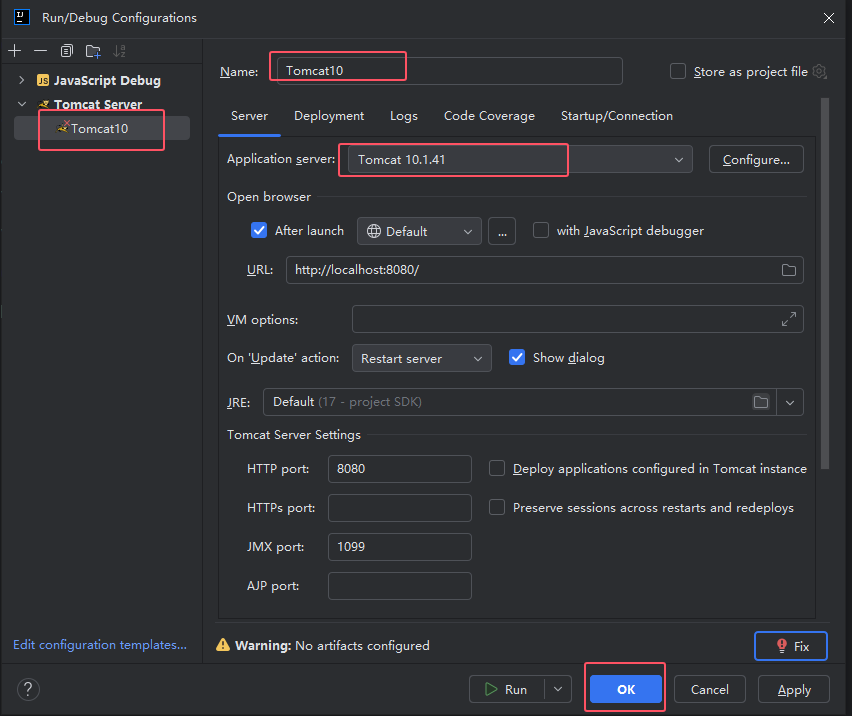Viewport: 852px width, 716px height.
Task: Open the help question mark
Action: pyautogui.click(x=28, y=689)
